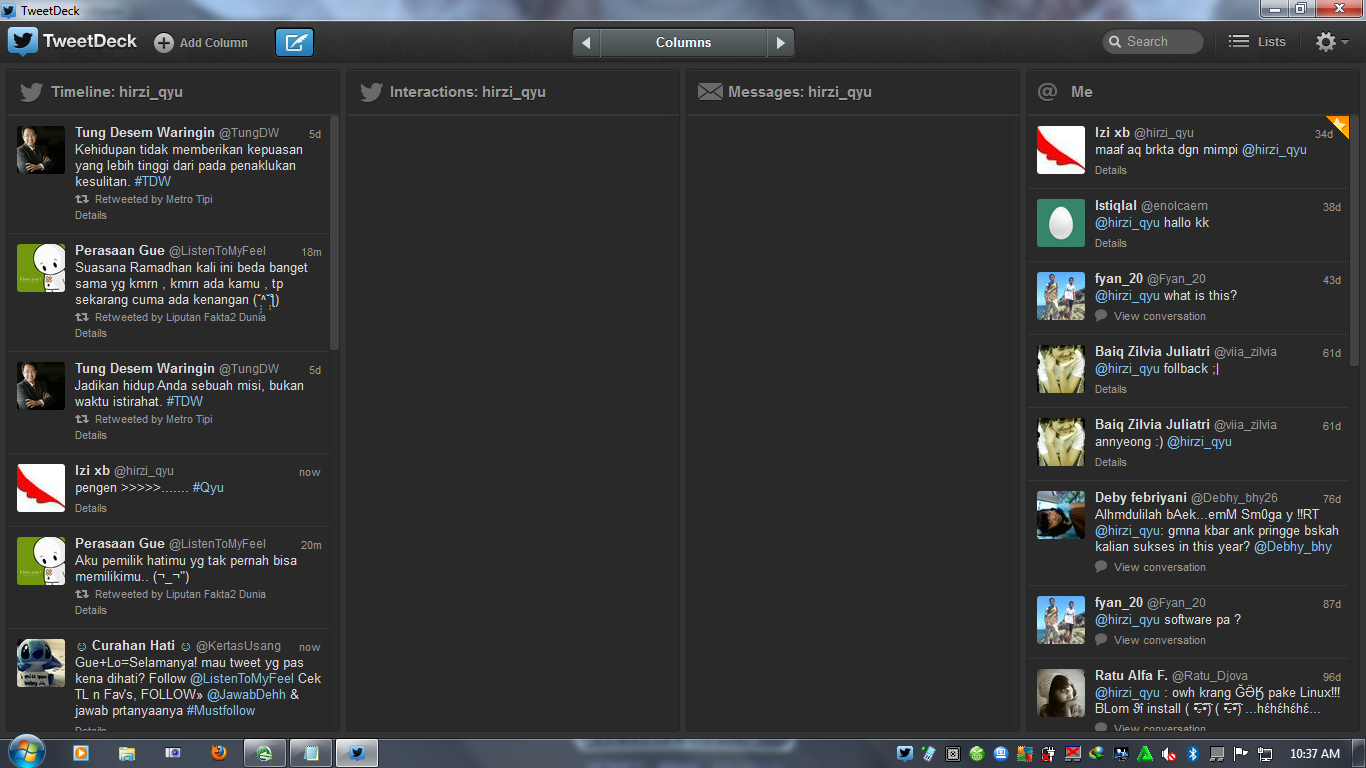Click the Bluetooth tray icon

[1193, 754]
